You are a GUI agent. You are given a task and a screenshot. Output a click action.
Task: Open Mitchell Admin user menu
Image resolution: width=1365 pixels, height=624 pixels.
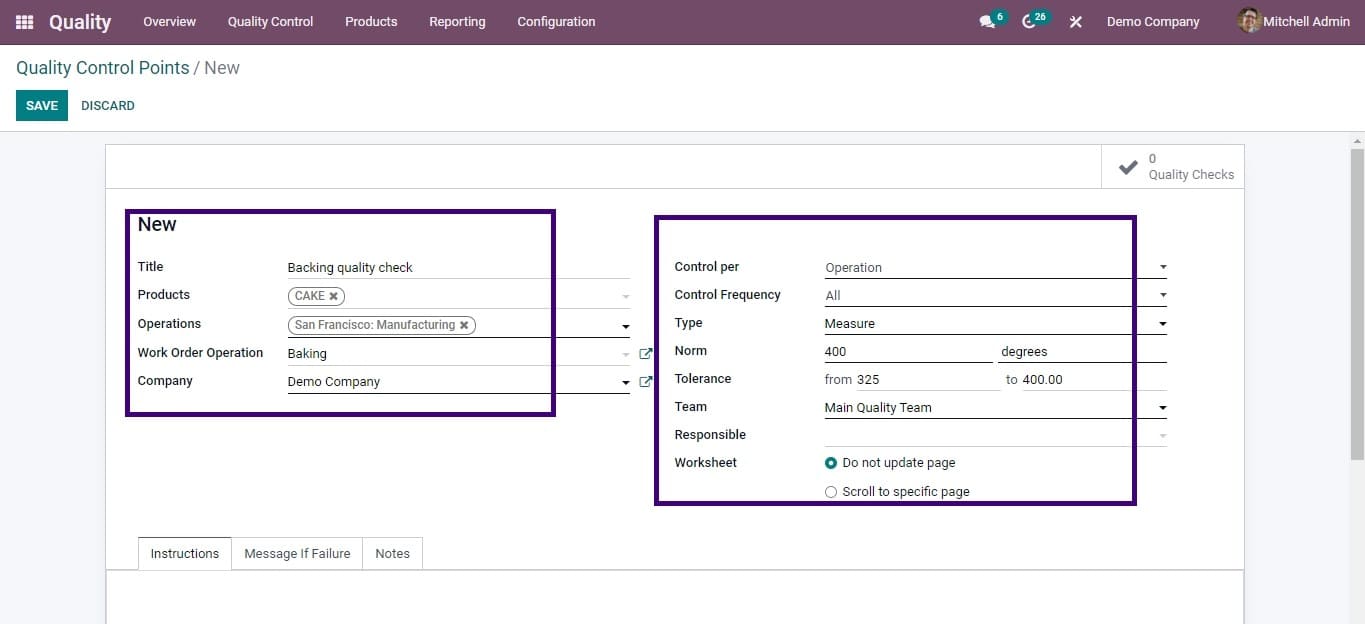point(1294,21)
